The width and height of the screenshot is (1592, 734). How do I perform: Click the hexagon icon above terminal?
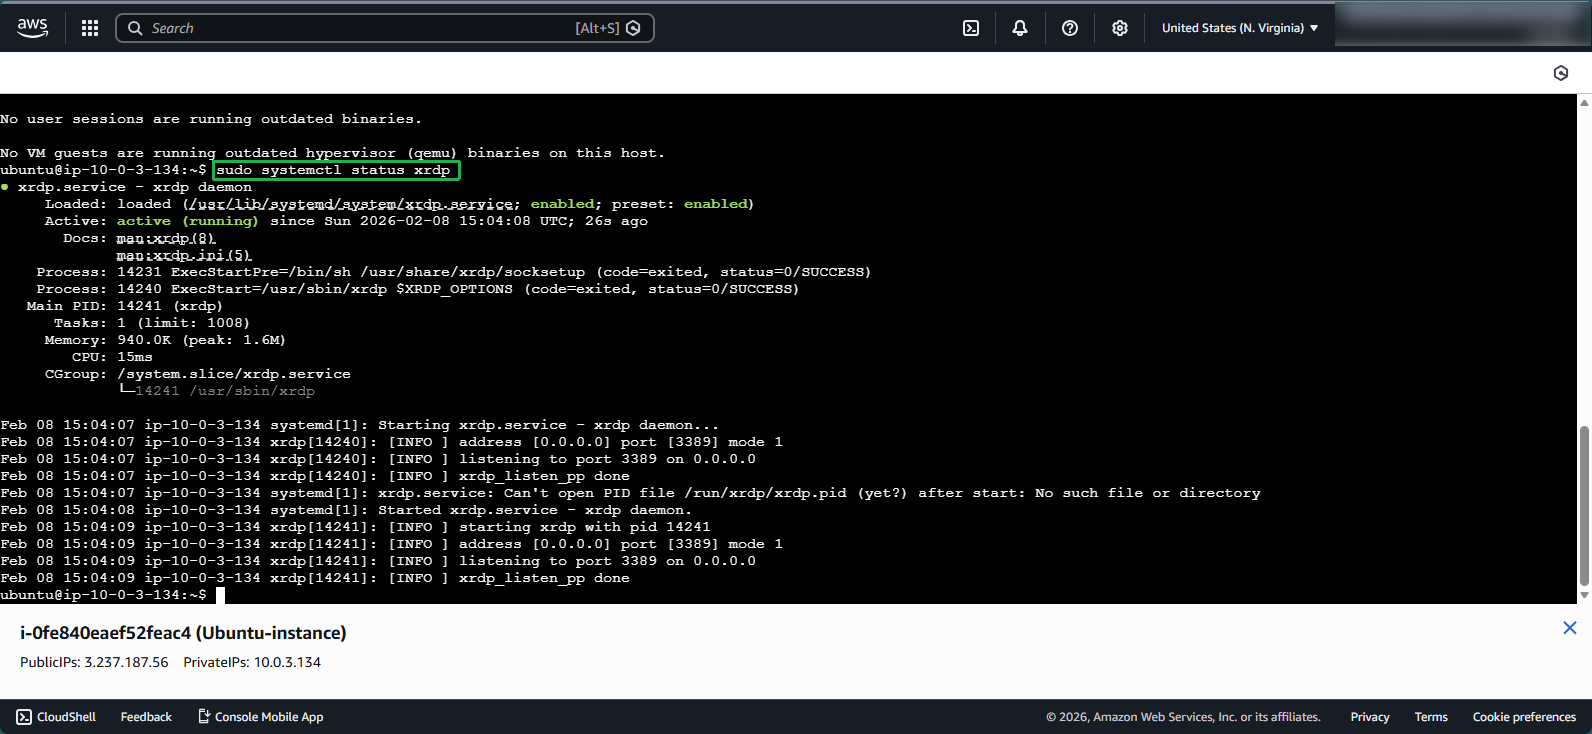1561,73
